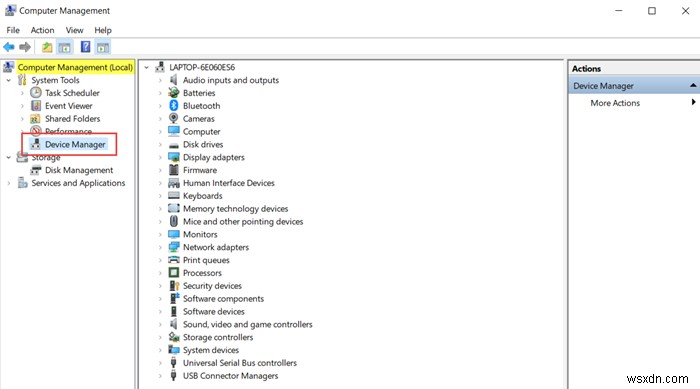Click the Back arrow toolbar icon
Screen dimensions: 700x389
8,47
